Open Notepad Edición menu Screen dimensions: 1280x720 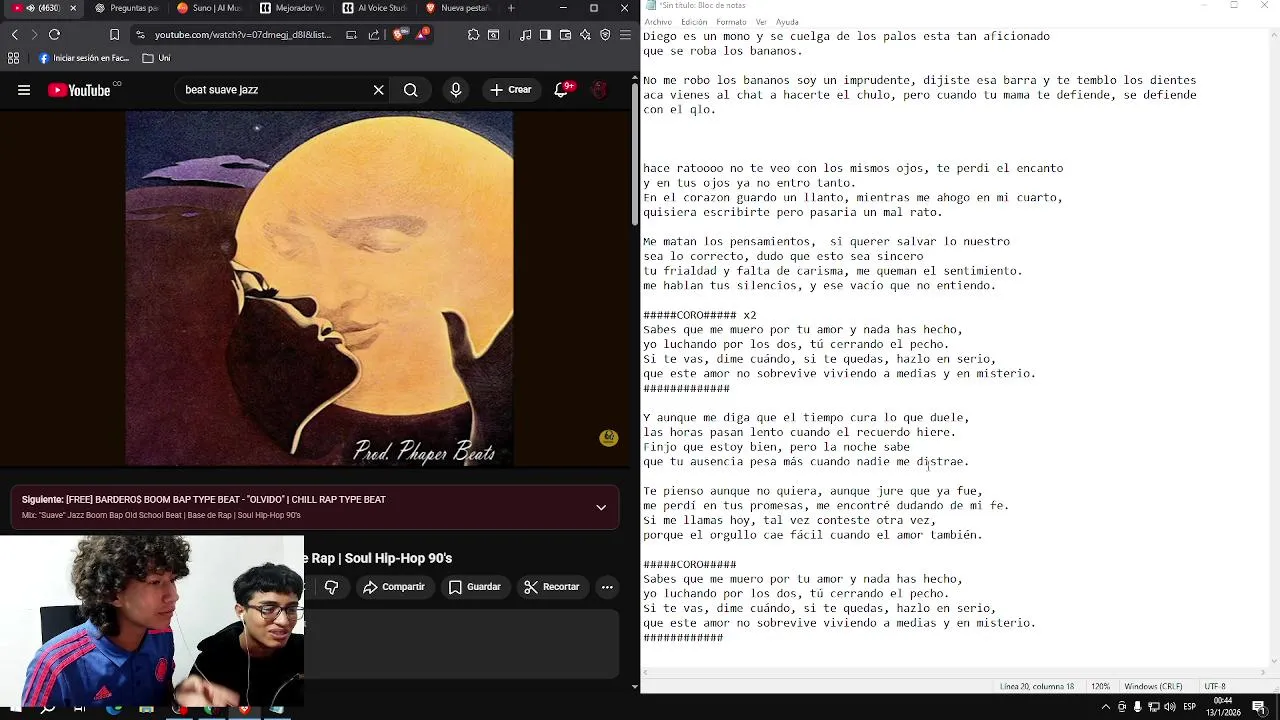[x=694, y=22]
